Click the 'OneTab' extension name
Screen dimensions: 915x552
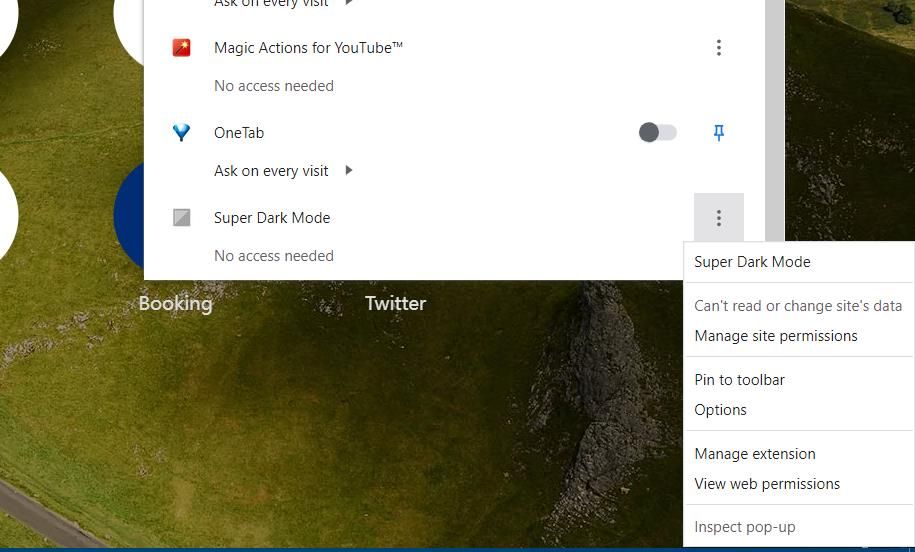coord(239,133)
